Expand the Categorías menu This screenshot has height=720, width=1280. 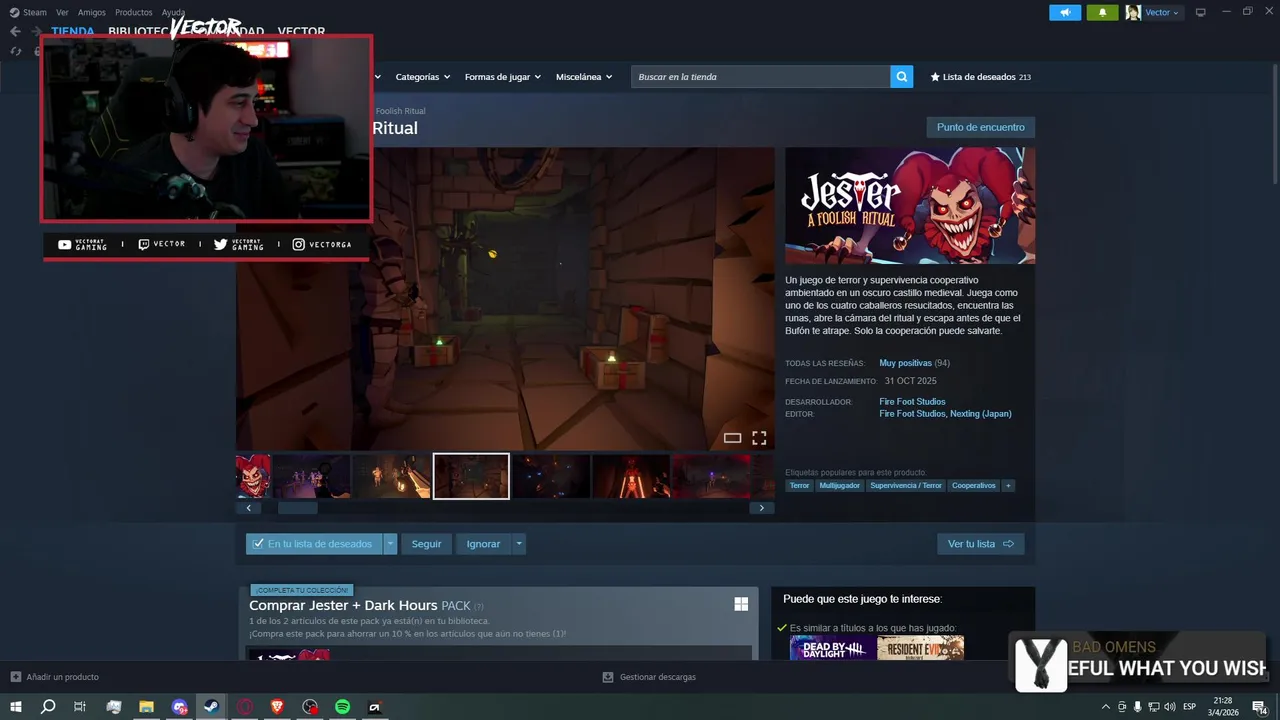(422, 77)
